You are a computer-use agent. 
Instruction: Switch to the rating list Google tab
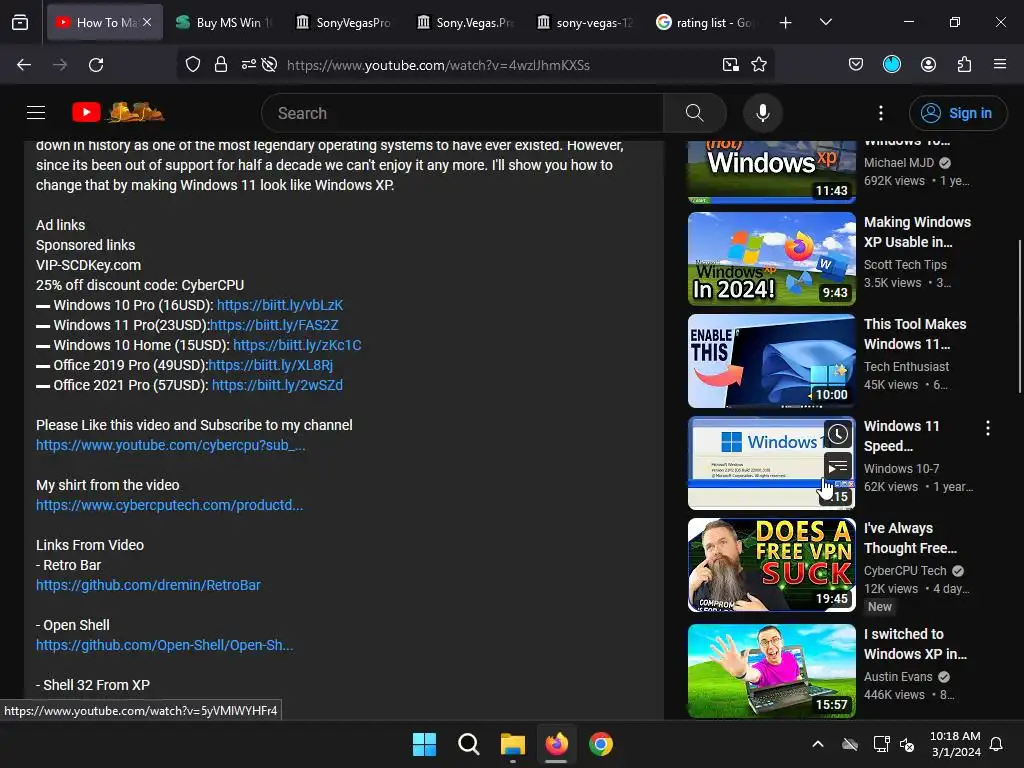pyautogui.click(x=704, y=22)
